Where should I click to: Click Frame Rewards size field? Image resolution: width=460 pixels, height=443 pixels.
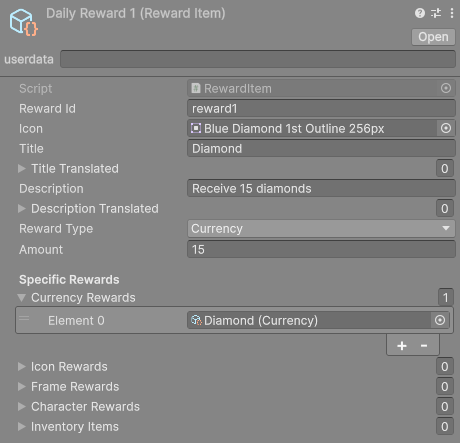point(445,387)
